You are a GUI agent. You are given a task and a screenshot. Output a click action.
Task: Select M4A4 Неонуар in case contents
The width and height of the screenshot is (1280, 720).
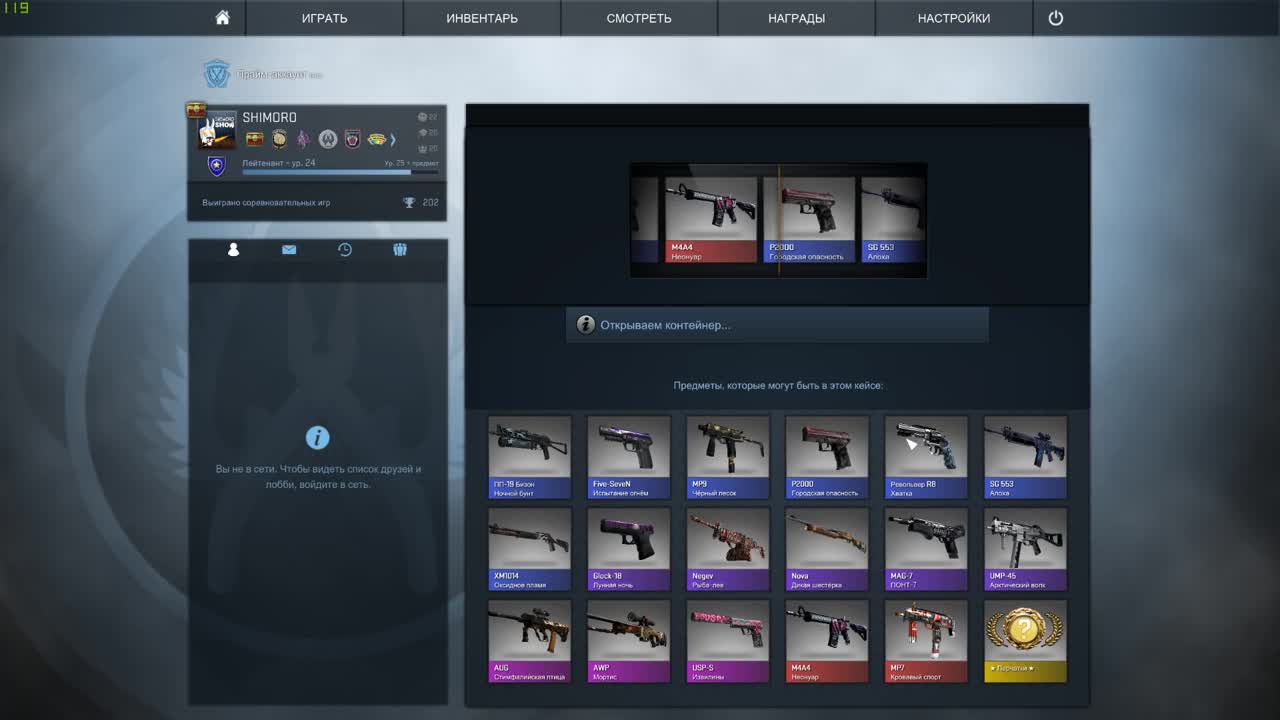click(x=827, y=641)
